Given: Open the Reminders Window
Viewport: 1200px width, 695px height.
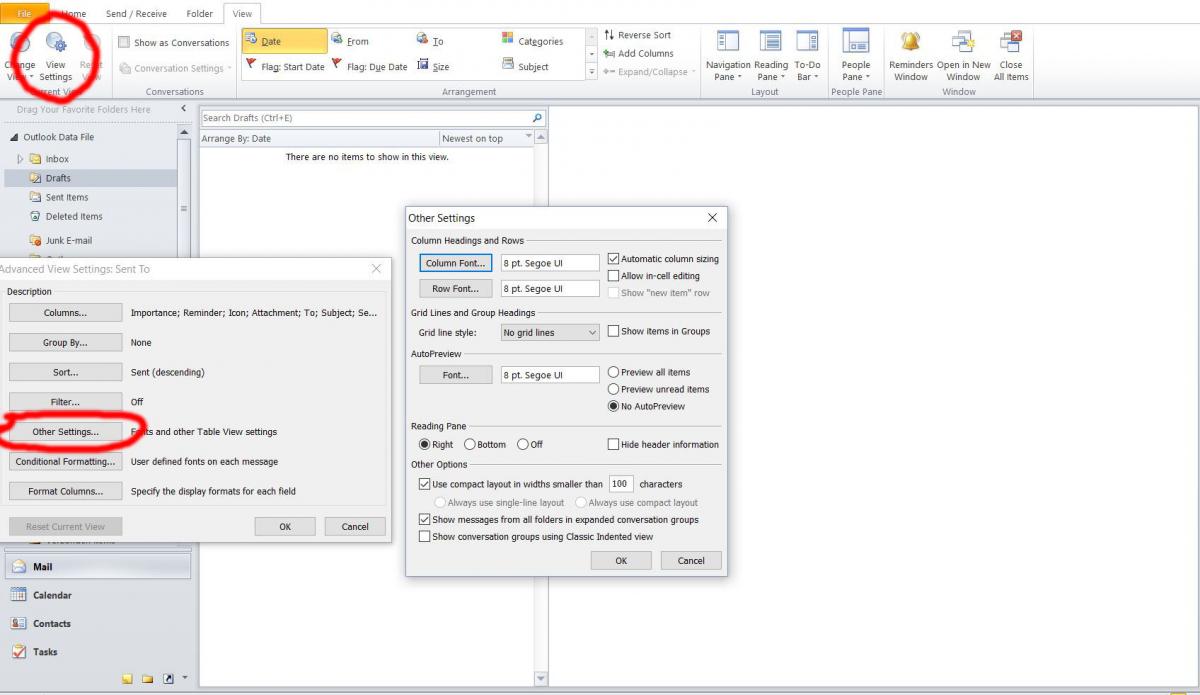Looking at the screenshot, I should click(910, 56).
